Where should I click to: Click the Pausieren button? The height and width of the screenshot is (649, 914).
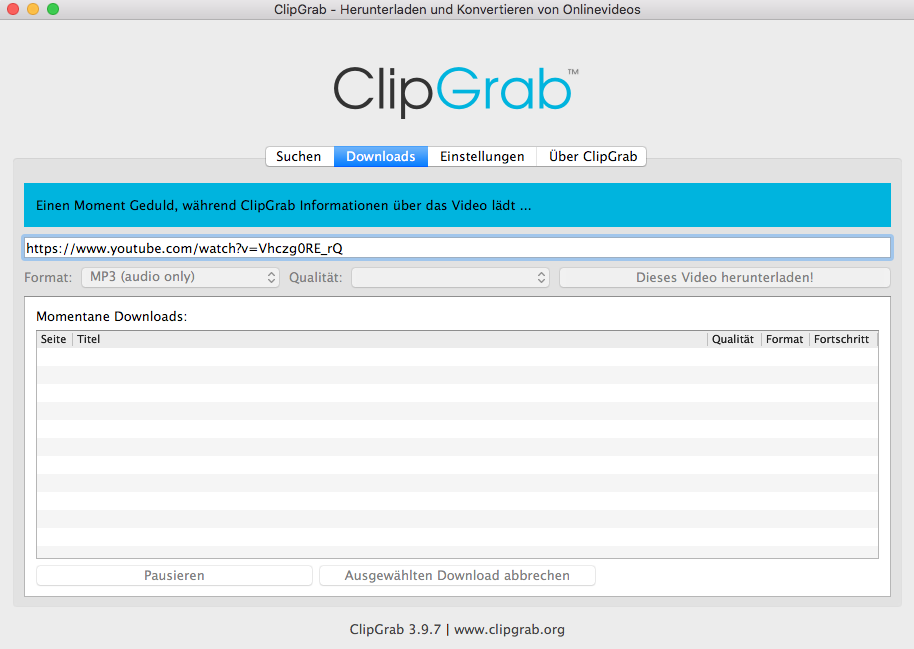[174, 576]
